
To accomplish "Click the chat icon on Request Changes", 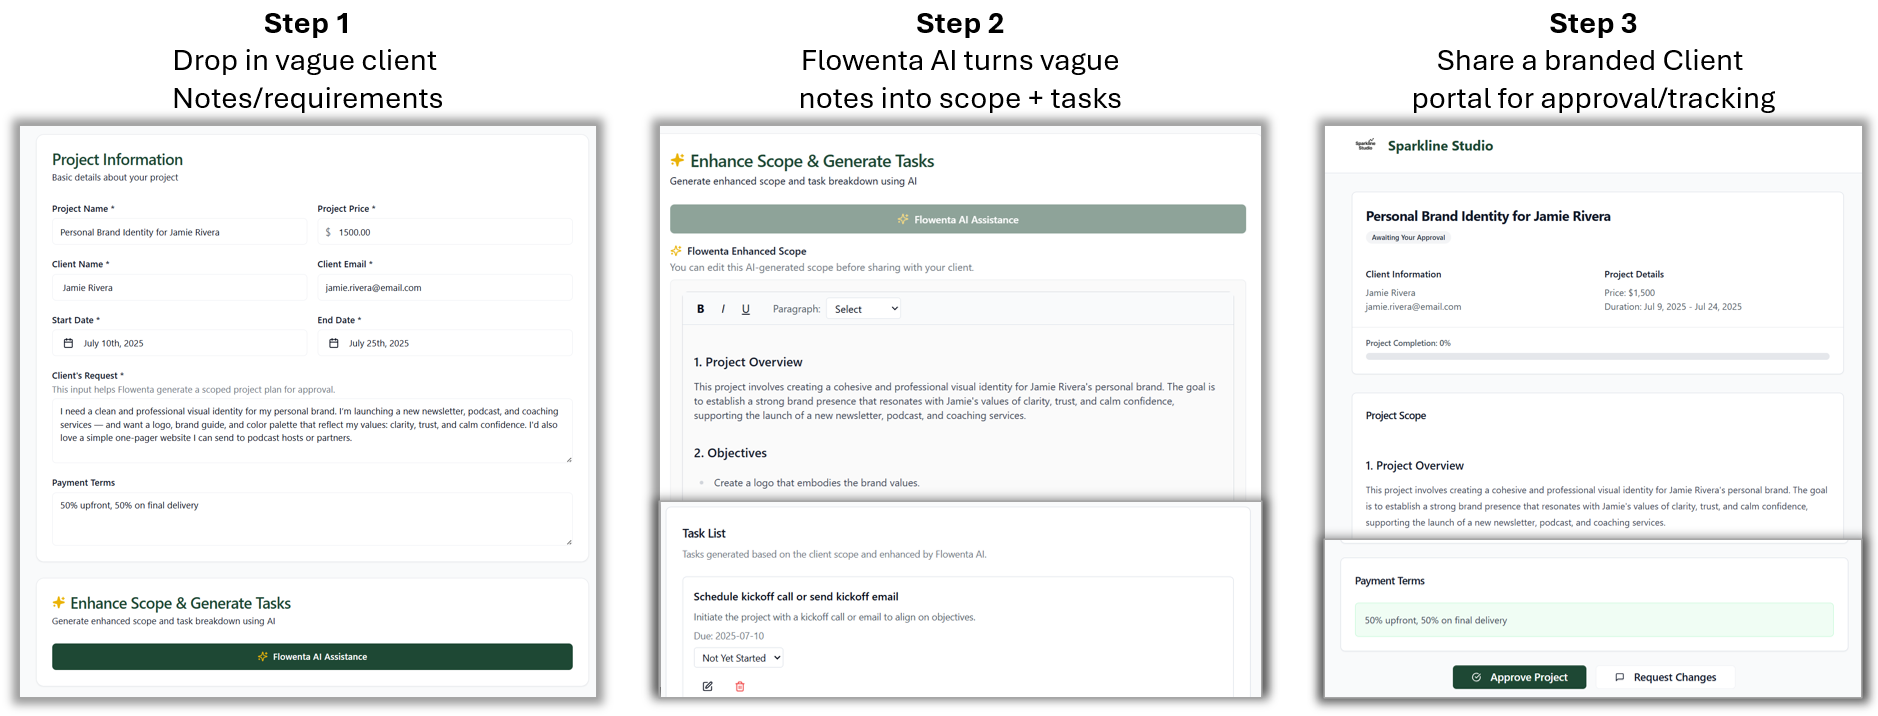I will [x=1621, y=677].
